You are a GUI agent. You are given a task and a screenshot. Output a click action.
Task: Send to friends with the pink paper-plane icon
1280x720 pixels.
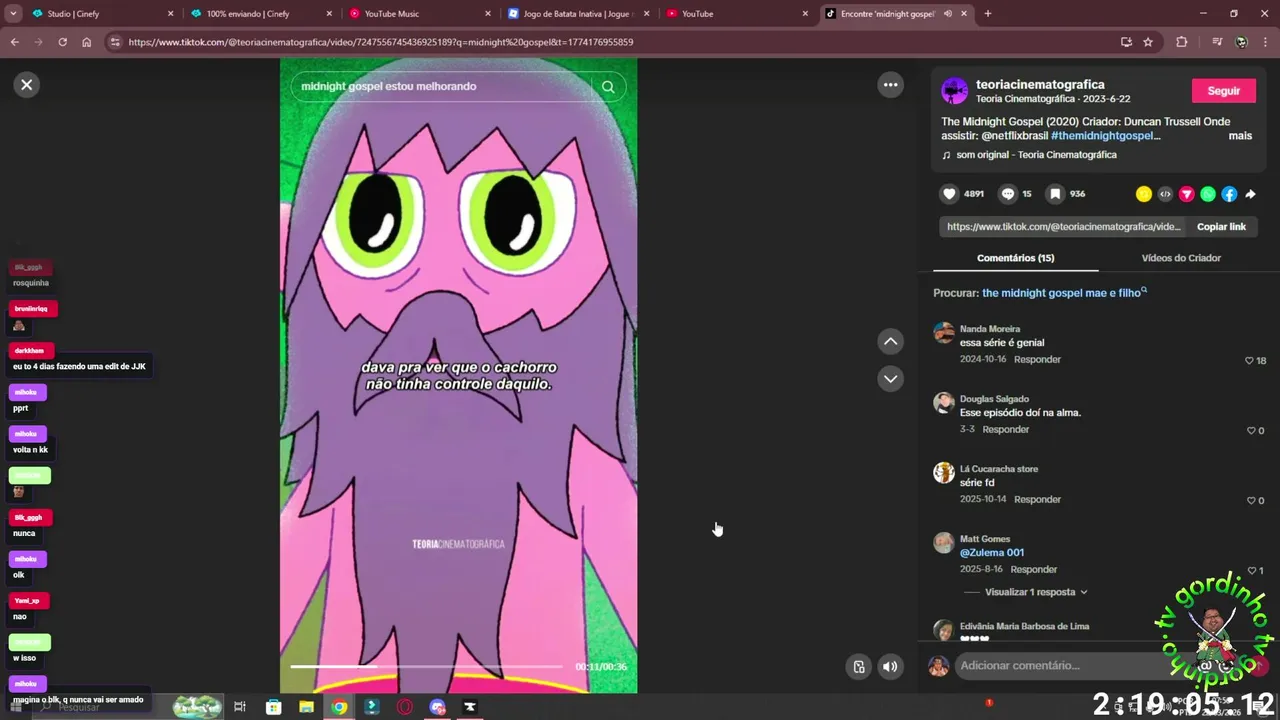pyautogui.click(x=1187, y=194)
